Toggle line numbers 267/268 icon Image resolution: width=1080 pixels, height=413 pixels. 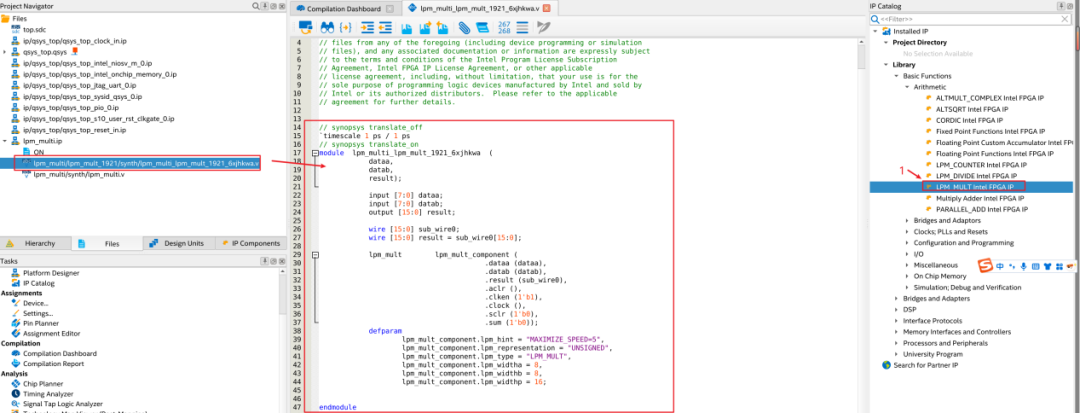click(504, 26)
